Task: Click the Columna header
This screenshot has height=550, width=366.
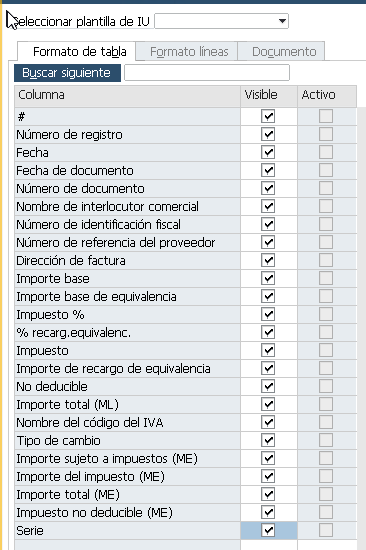Action: click(127, 95)
